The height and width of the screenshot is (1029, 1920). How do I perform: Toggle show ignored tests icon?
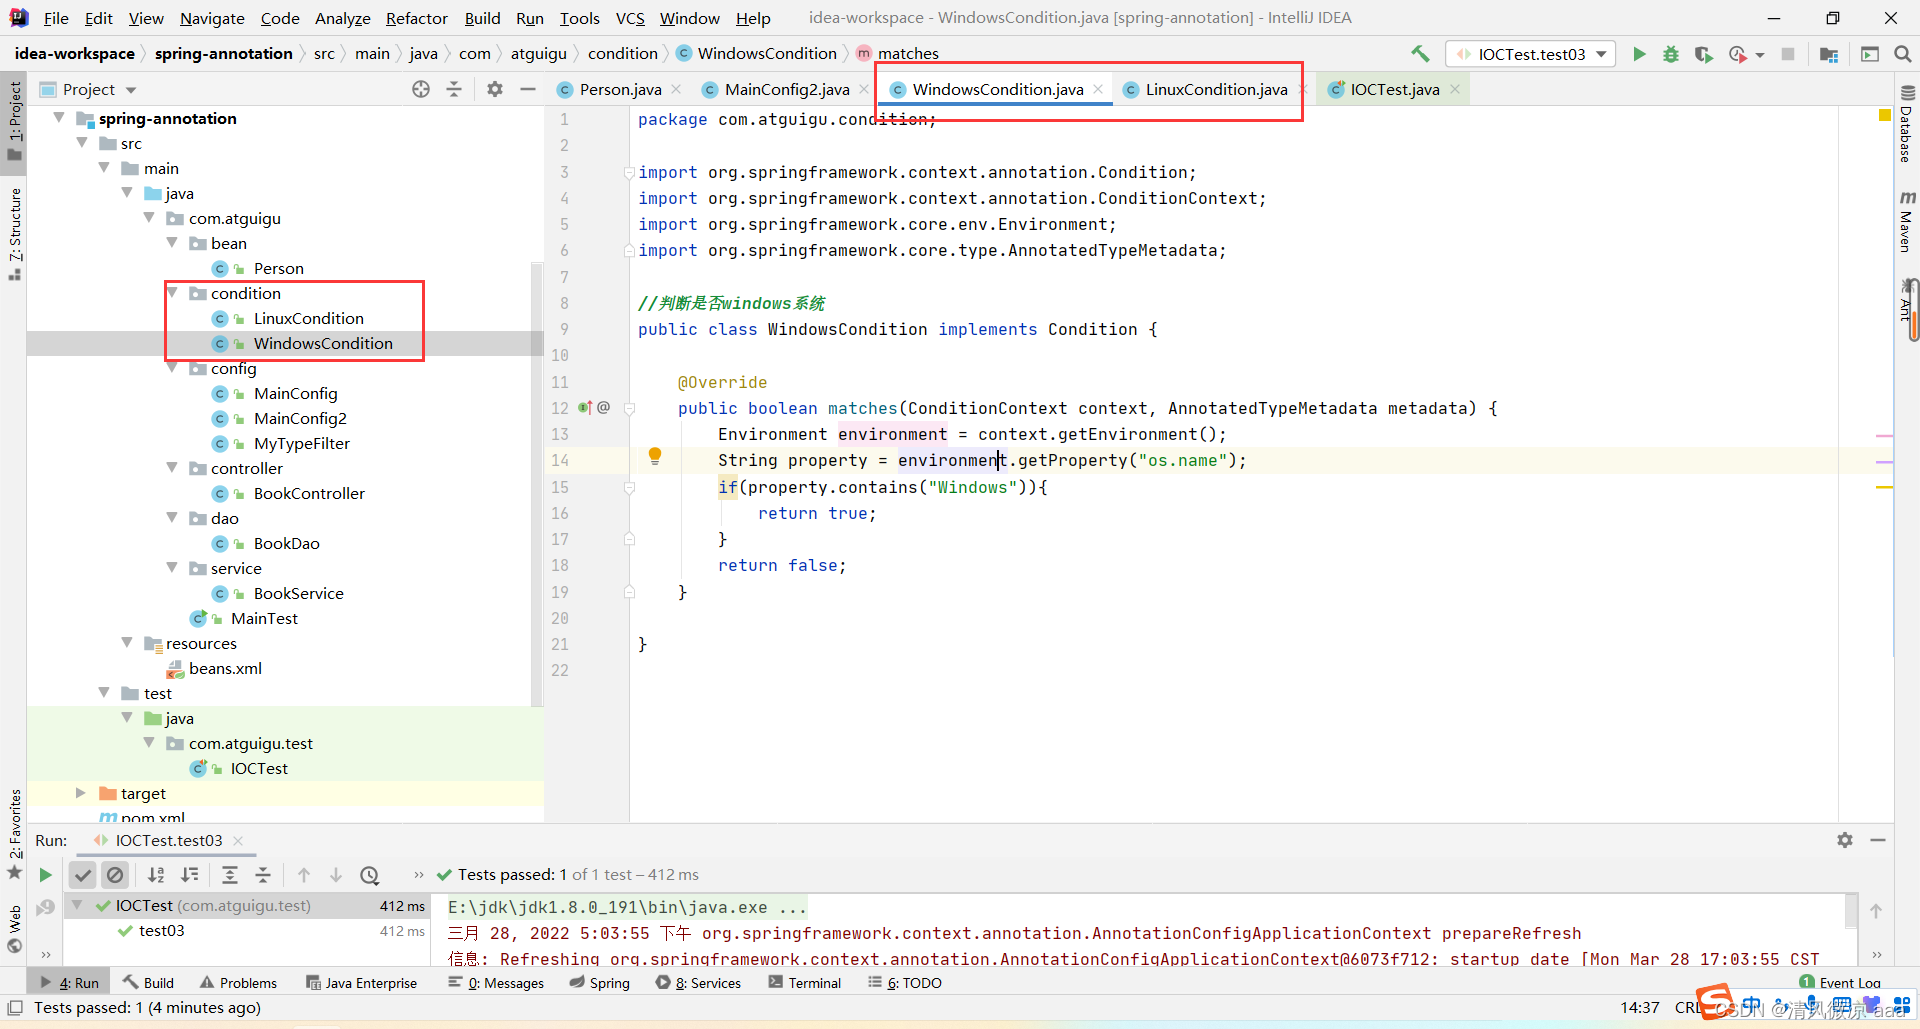(116, 875)
